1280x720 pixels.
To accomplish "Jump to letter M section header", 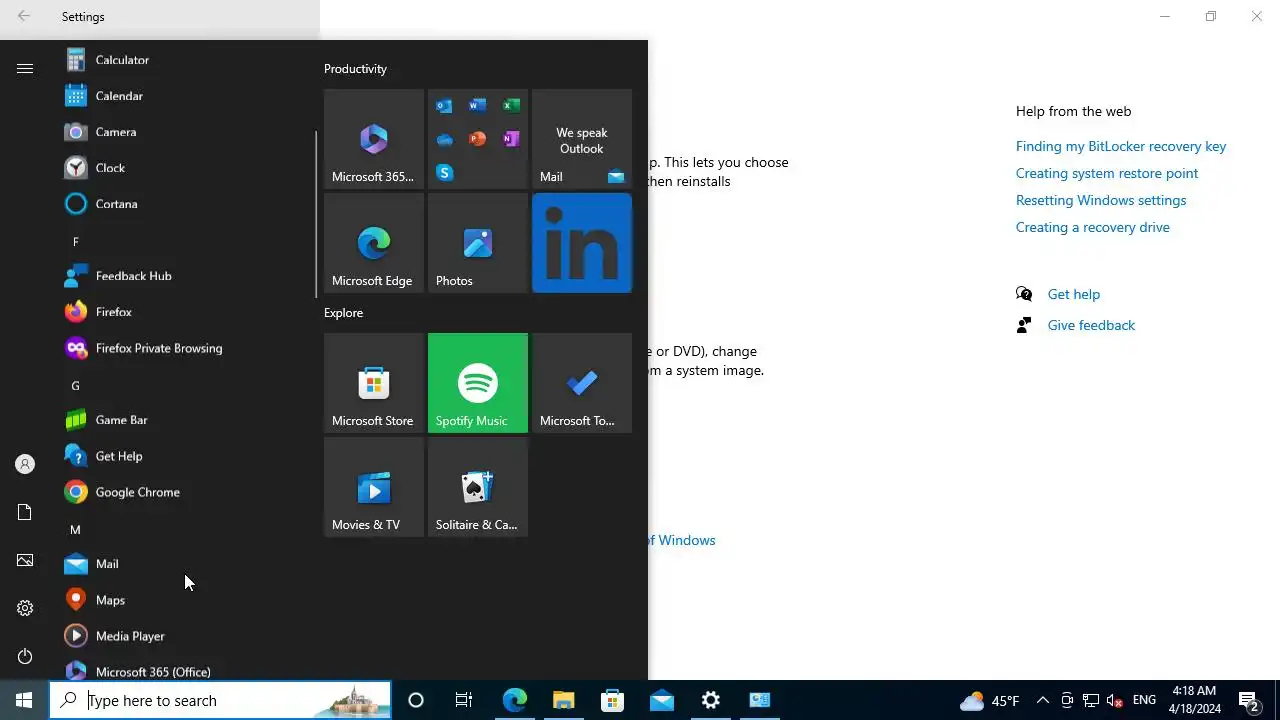I will [75, 529].
